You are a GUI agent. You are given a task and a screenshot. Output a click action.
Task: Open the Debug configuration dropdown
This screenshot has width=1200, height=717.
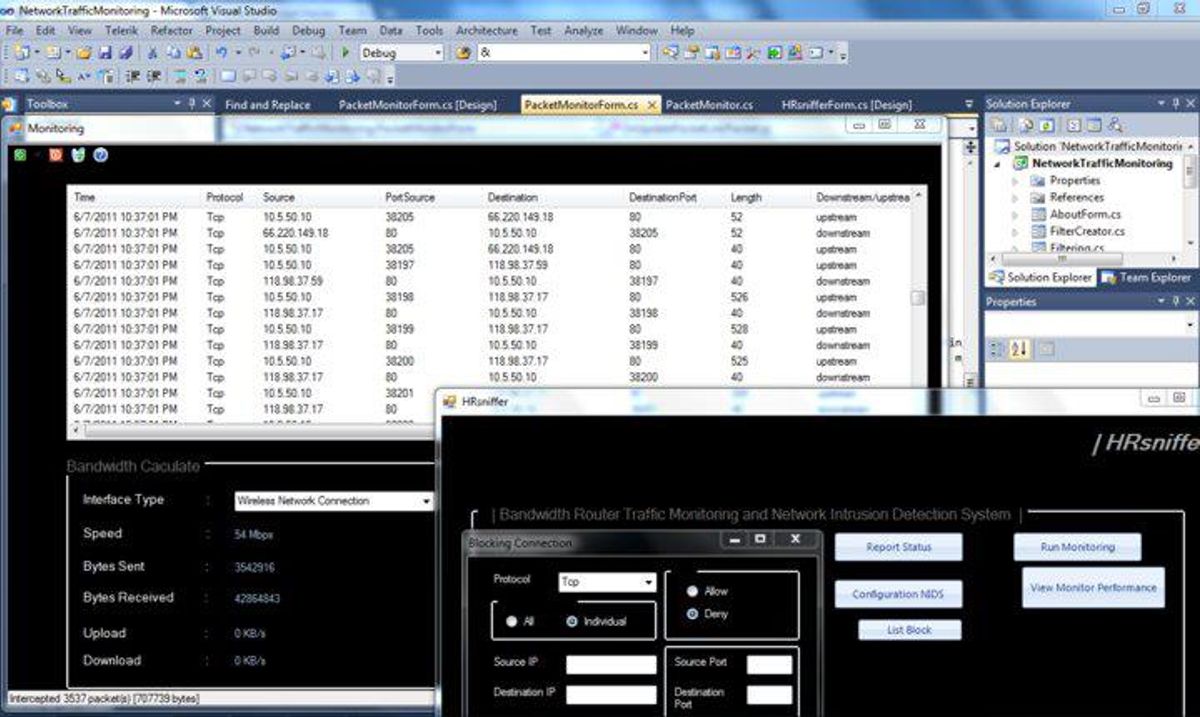(x=436, y=53)
